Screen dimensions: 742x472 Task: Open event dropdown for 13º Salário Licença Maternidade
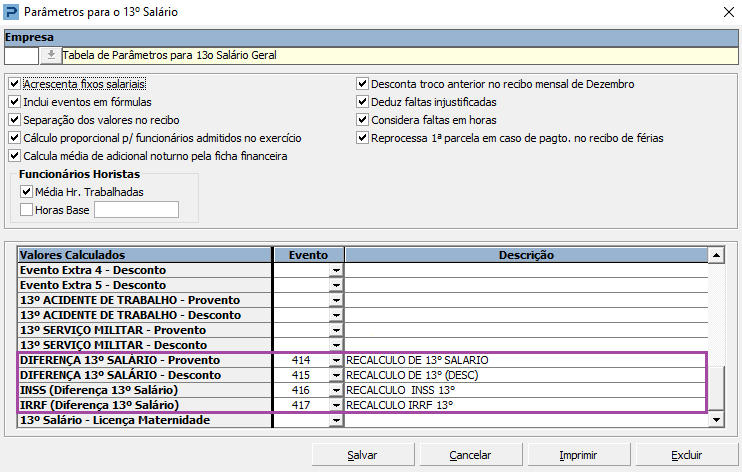point(336,420)
